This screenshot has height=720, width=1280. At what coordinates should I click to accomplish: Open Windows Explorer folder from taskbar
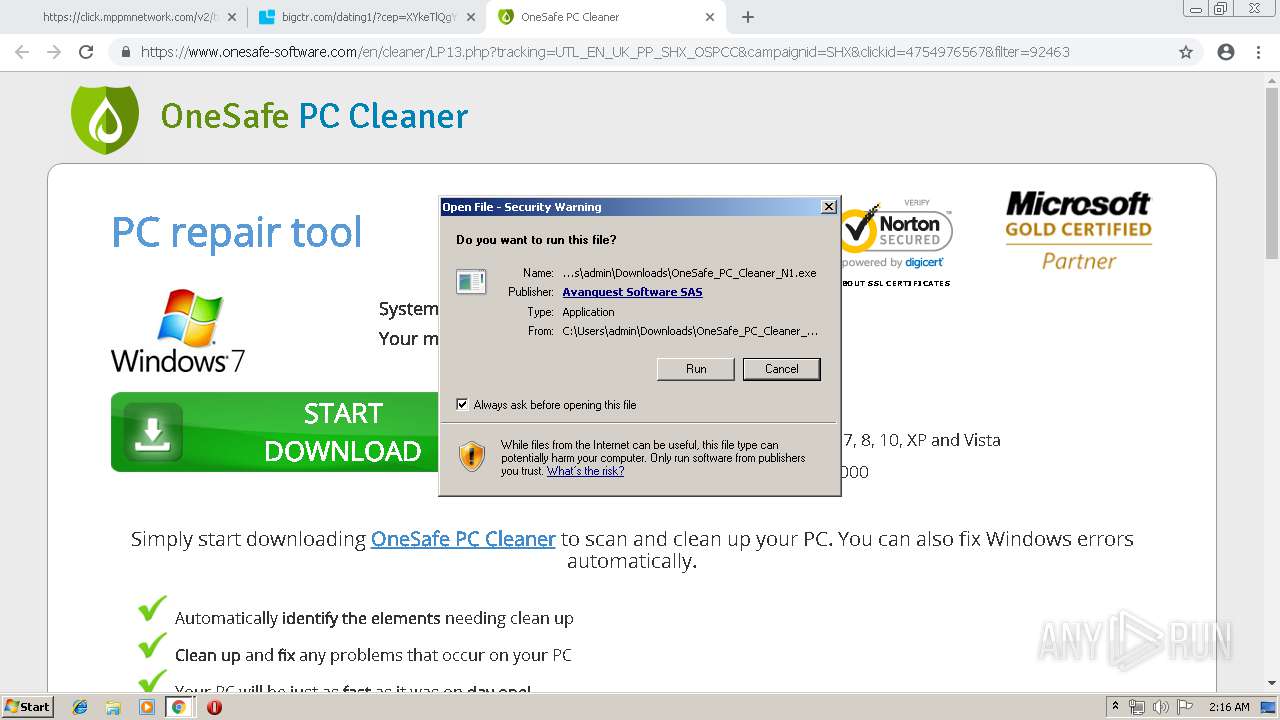click(113, 707)
